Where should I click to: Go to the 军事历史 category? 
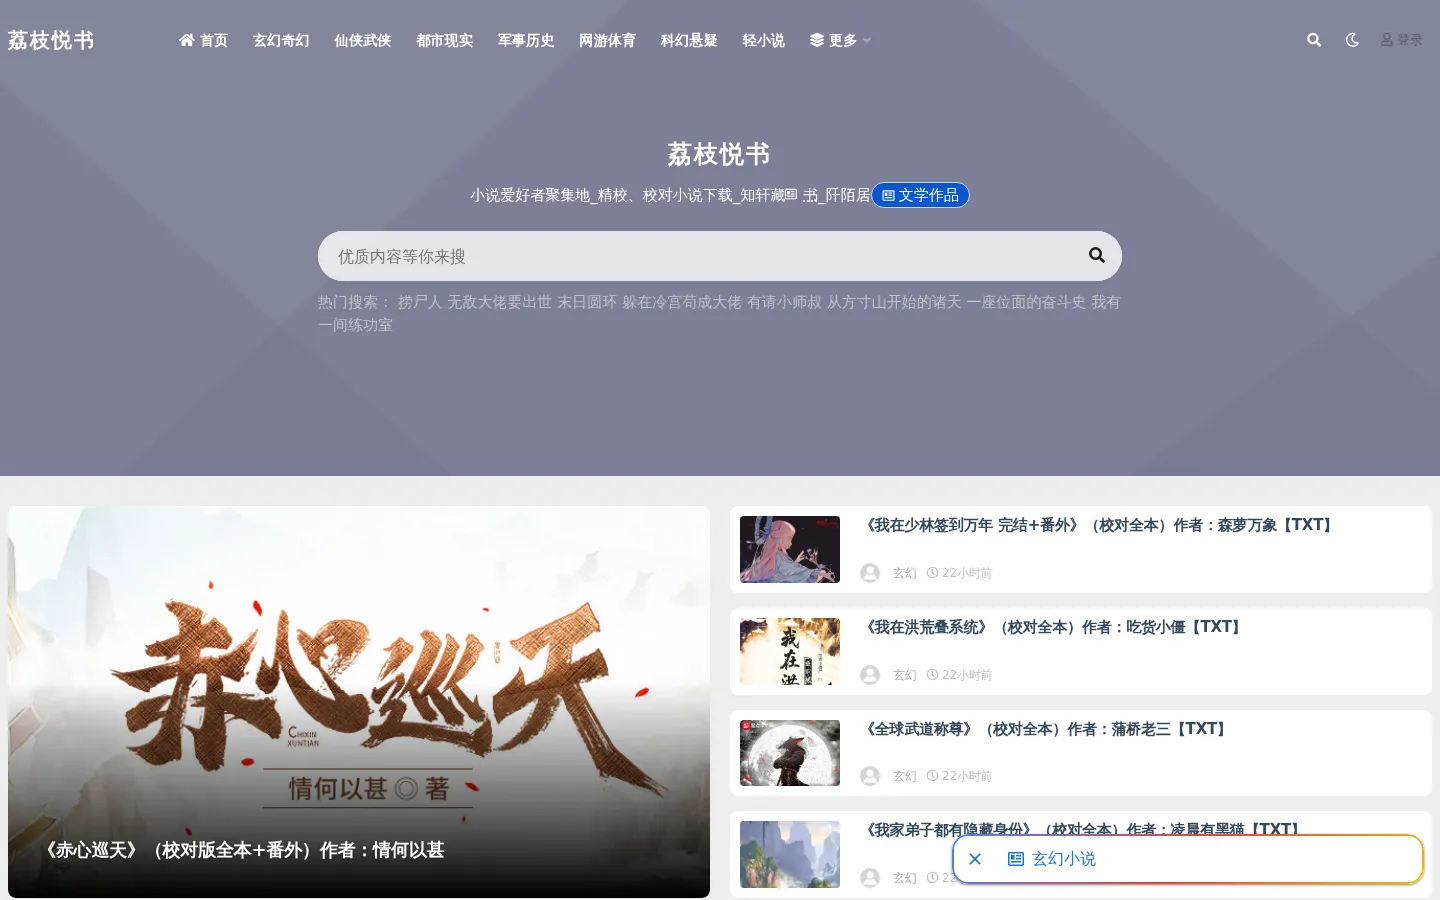[x=526, y=40]
